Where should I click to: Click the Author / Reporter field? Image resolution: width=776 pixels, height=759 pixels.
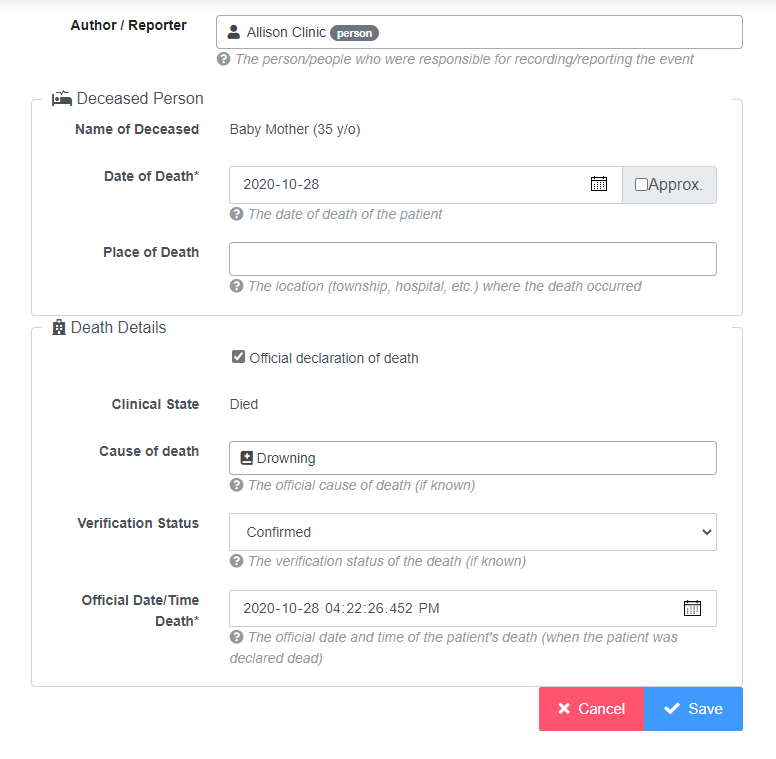point(479,32)
